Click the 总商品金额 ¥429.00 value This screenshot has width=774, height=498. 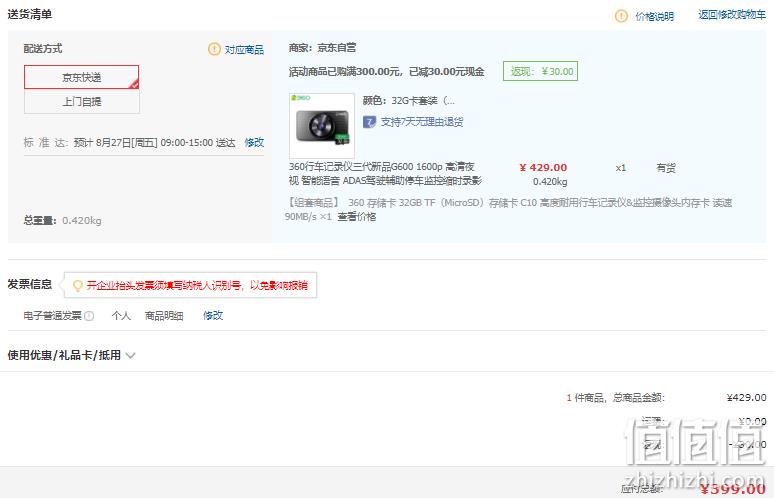tap(746, 397)
